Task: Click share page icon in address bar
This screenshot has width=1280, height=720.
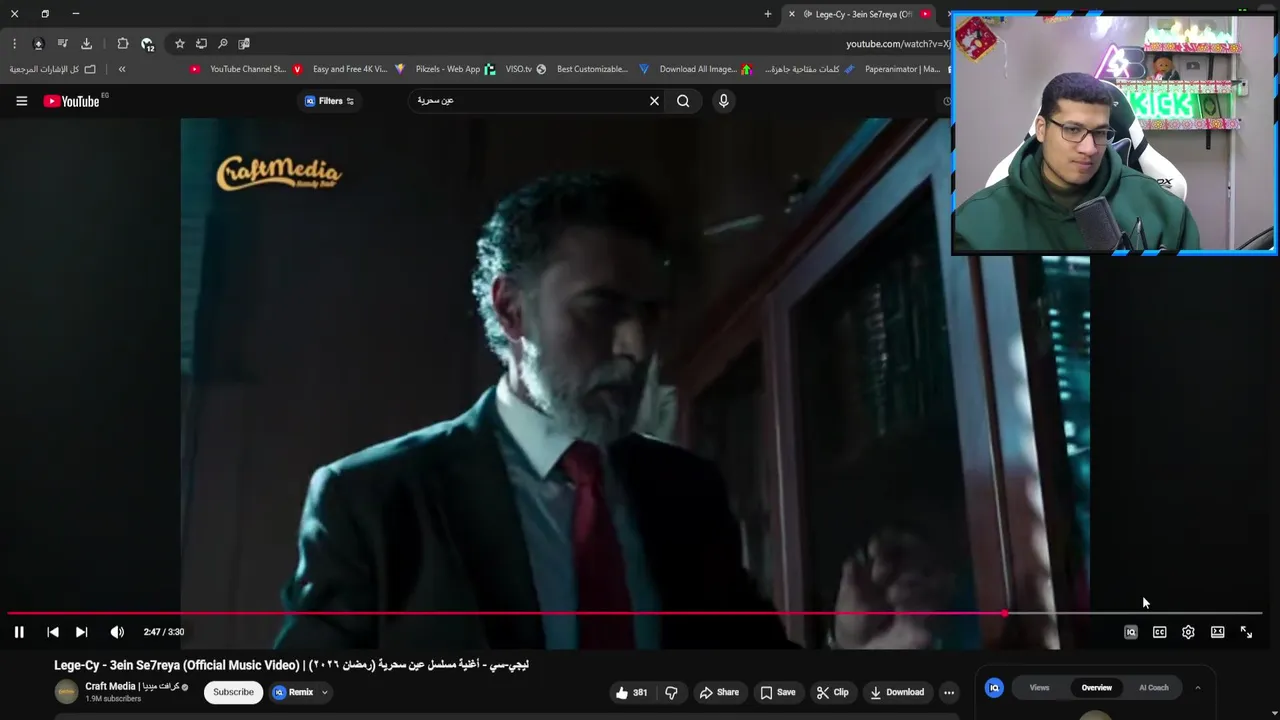Action: [x=201, y=44]
